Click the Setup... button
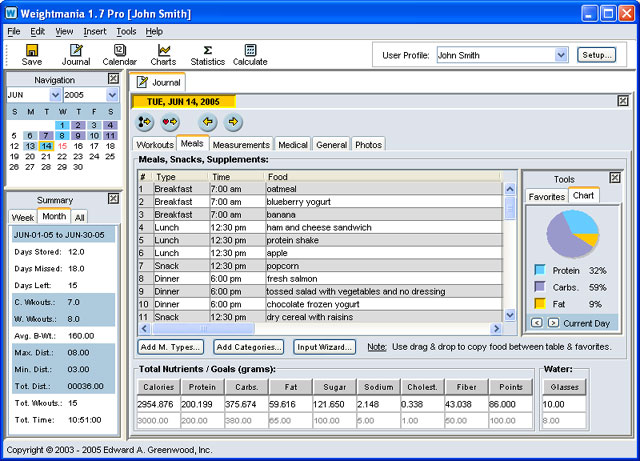Viewport: 640px width, 461px height. click(x=596, y=55)
